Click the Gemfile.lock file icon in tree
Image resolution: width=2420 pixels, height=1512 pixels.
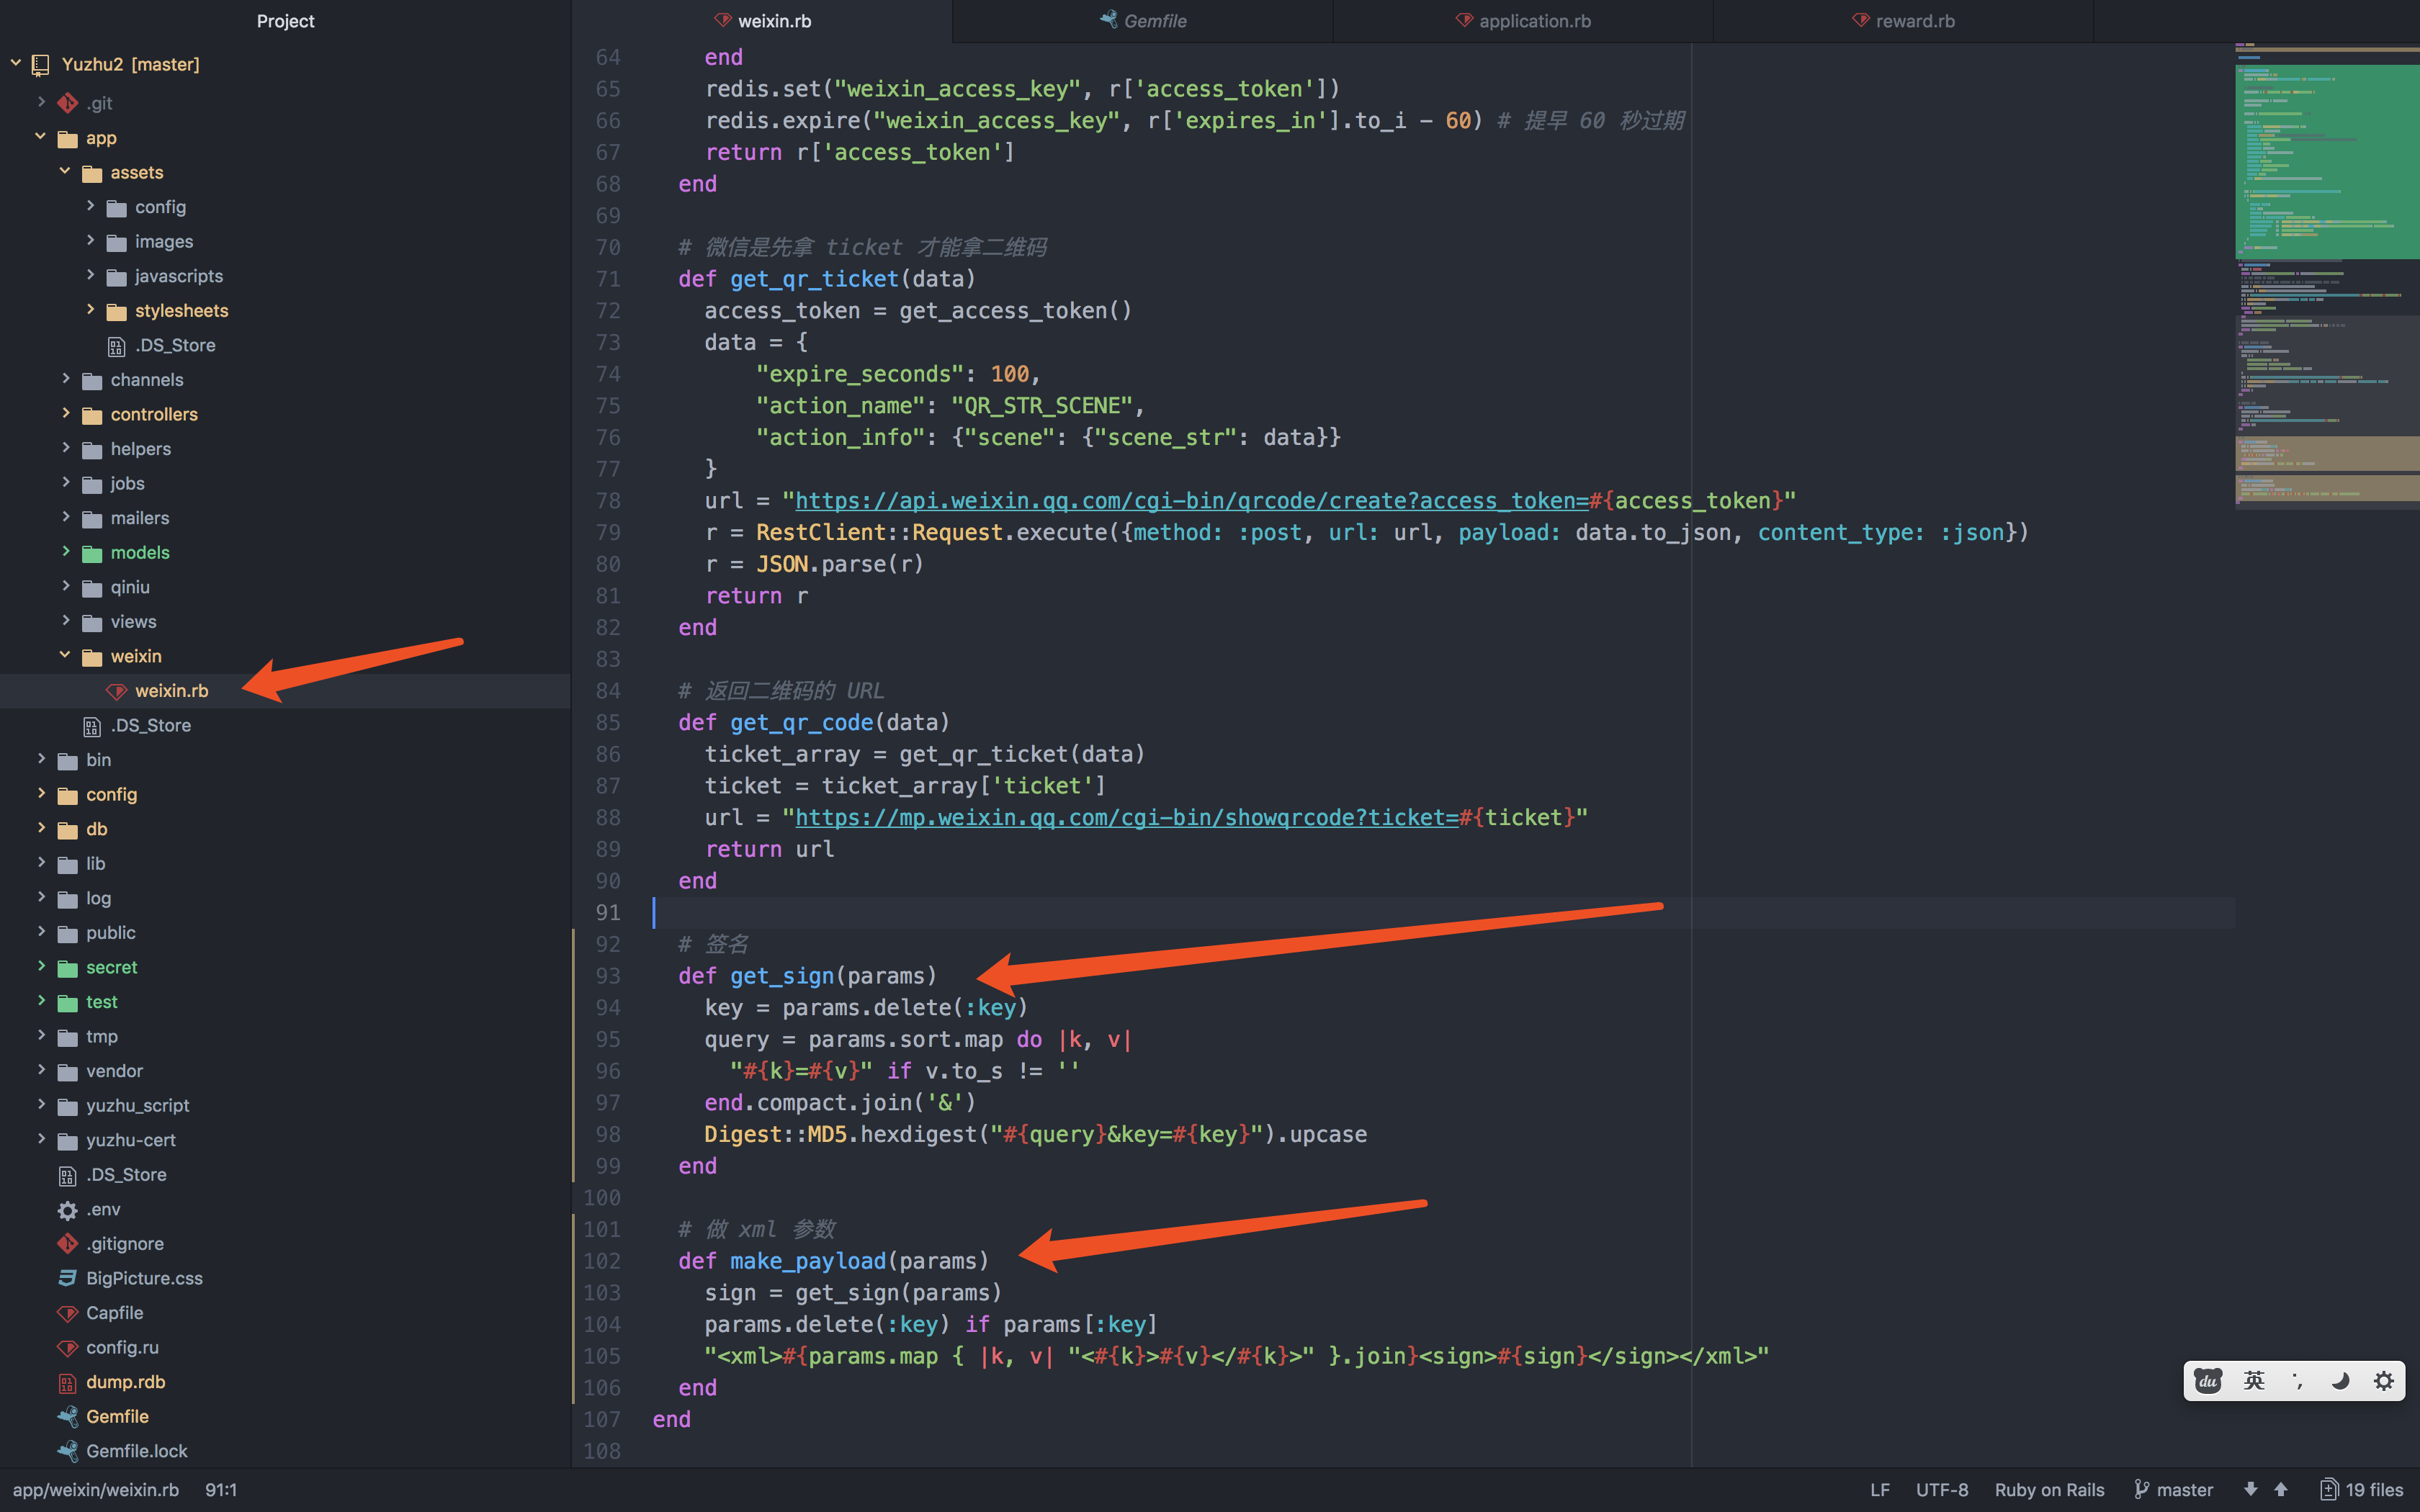point(67,1451)
